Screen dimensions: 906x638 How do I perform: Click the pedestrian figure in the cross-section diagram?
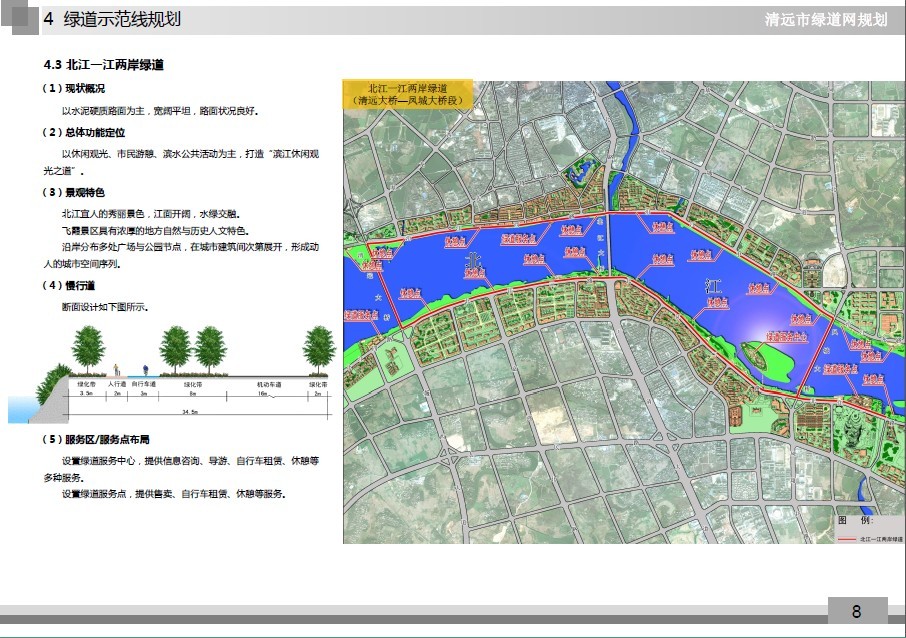[118, 369]
